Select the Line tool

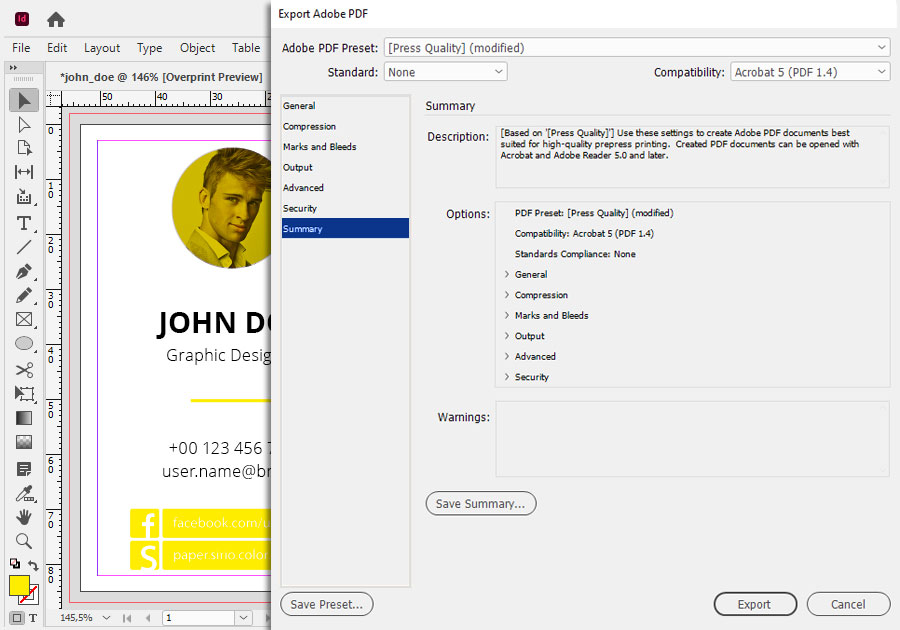click(x=24, y=247)
